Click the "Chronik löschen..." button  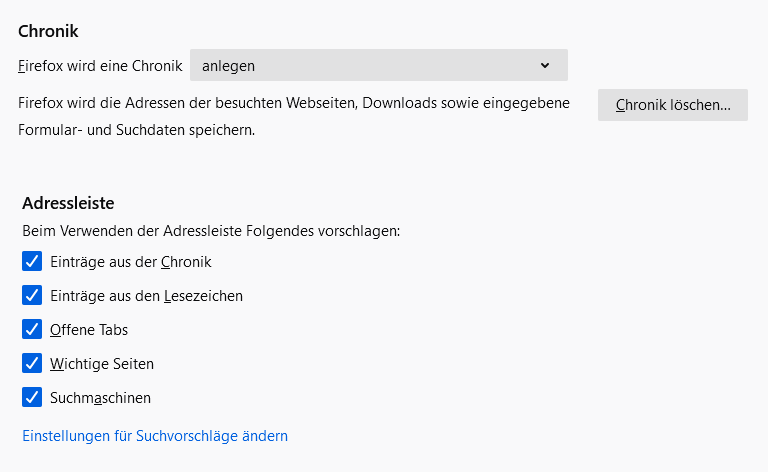672,105
